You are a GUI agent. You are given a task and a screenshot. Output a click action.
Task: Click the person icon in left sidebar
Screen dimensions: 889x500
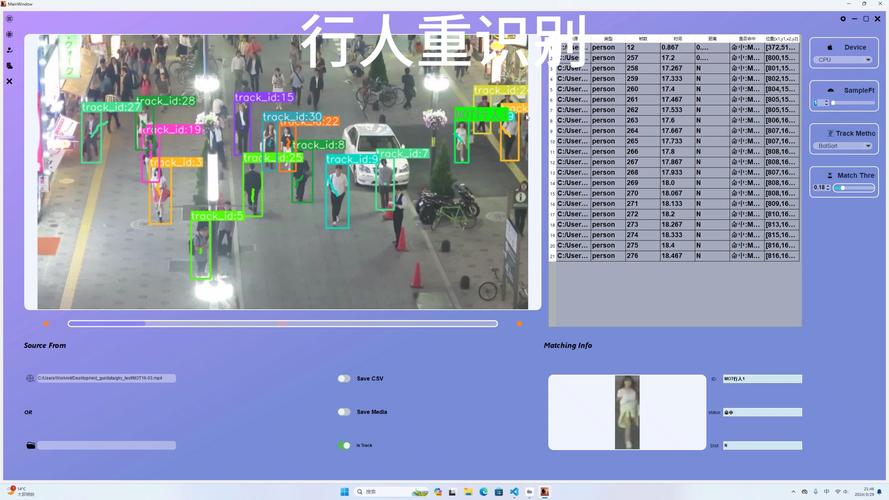point(9,50)
